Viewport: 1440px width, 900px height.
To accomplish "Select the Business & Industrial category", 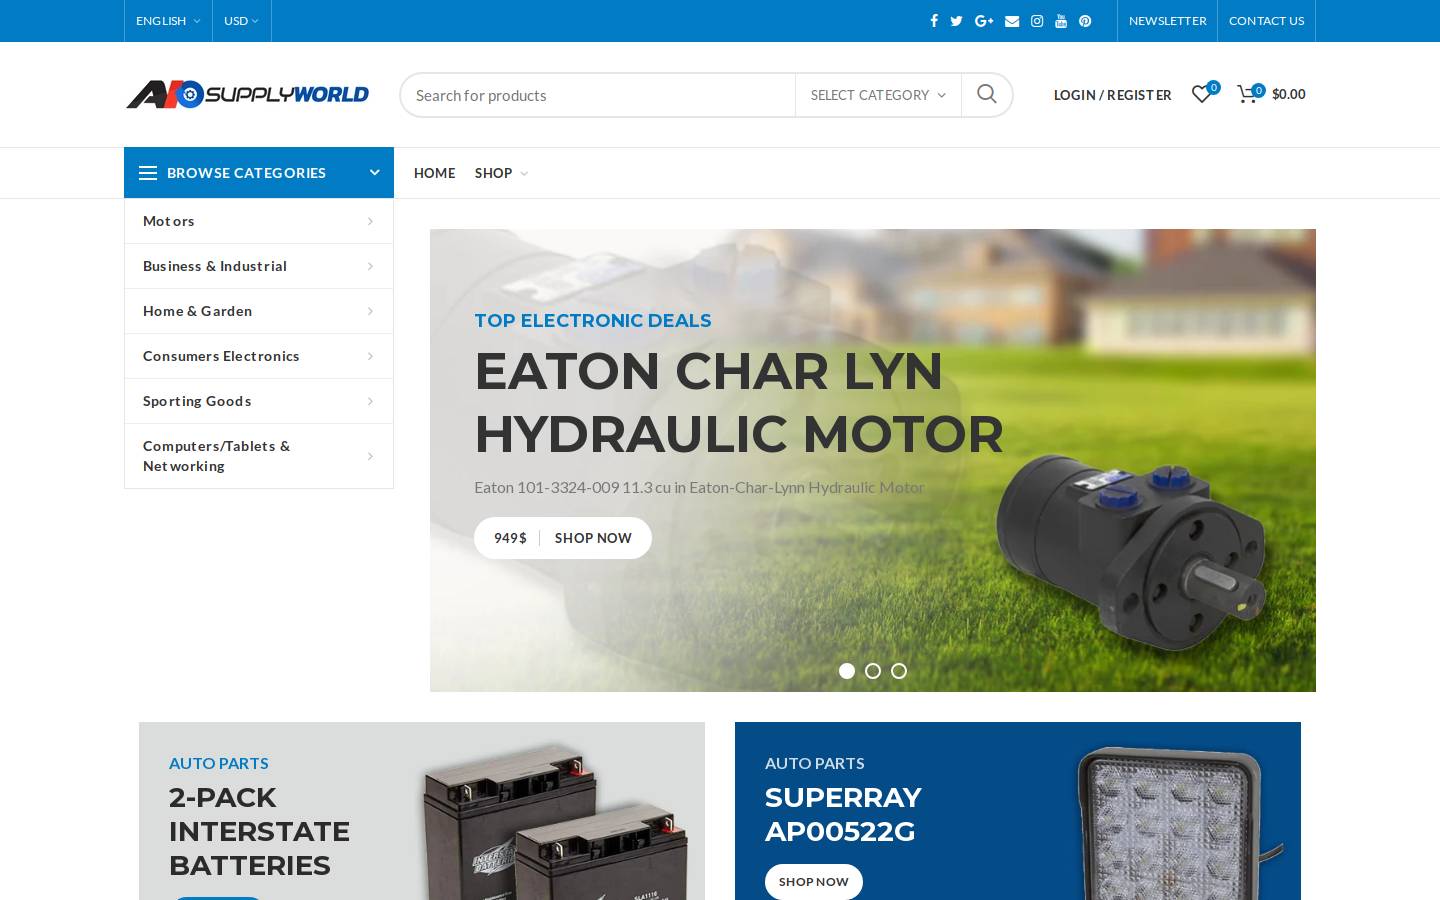I will pos(259,266).
